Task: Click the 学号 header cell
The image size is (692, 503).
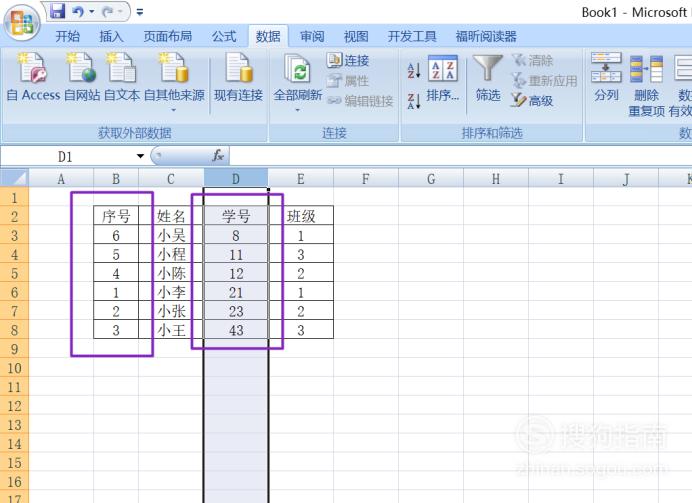Action: coord(236,216)
